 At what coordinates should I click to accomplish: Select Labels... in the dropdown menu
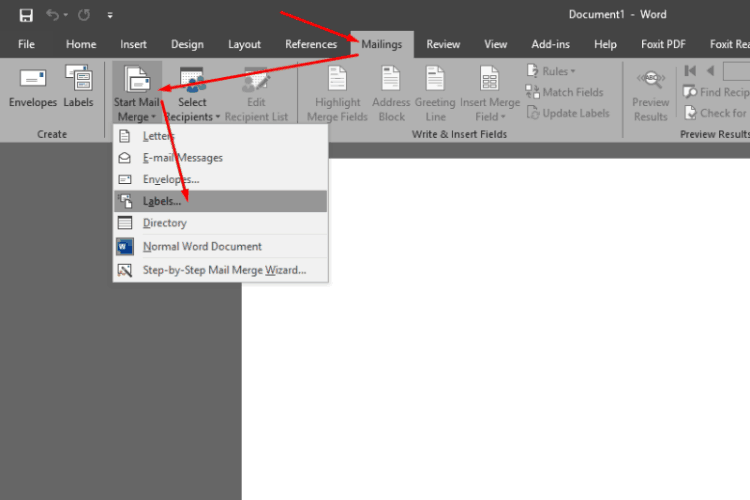[221, 201]
